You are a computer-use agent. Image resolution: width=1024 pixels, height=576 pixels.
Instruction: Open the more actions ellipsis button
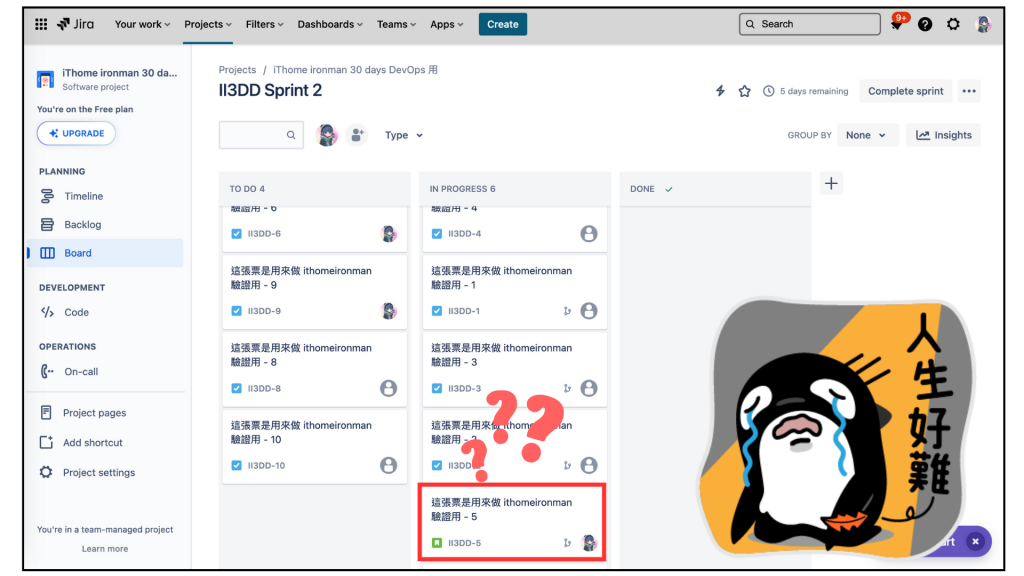pos(969,91)
